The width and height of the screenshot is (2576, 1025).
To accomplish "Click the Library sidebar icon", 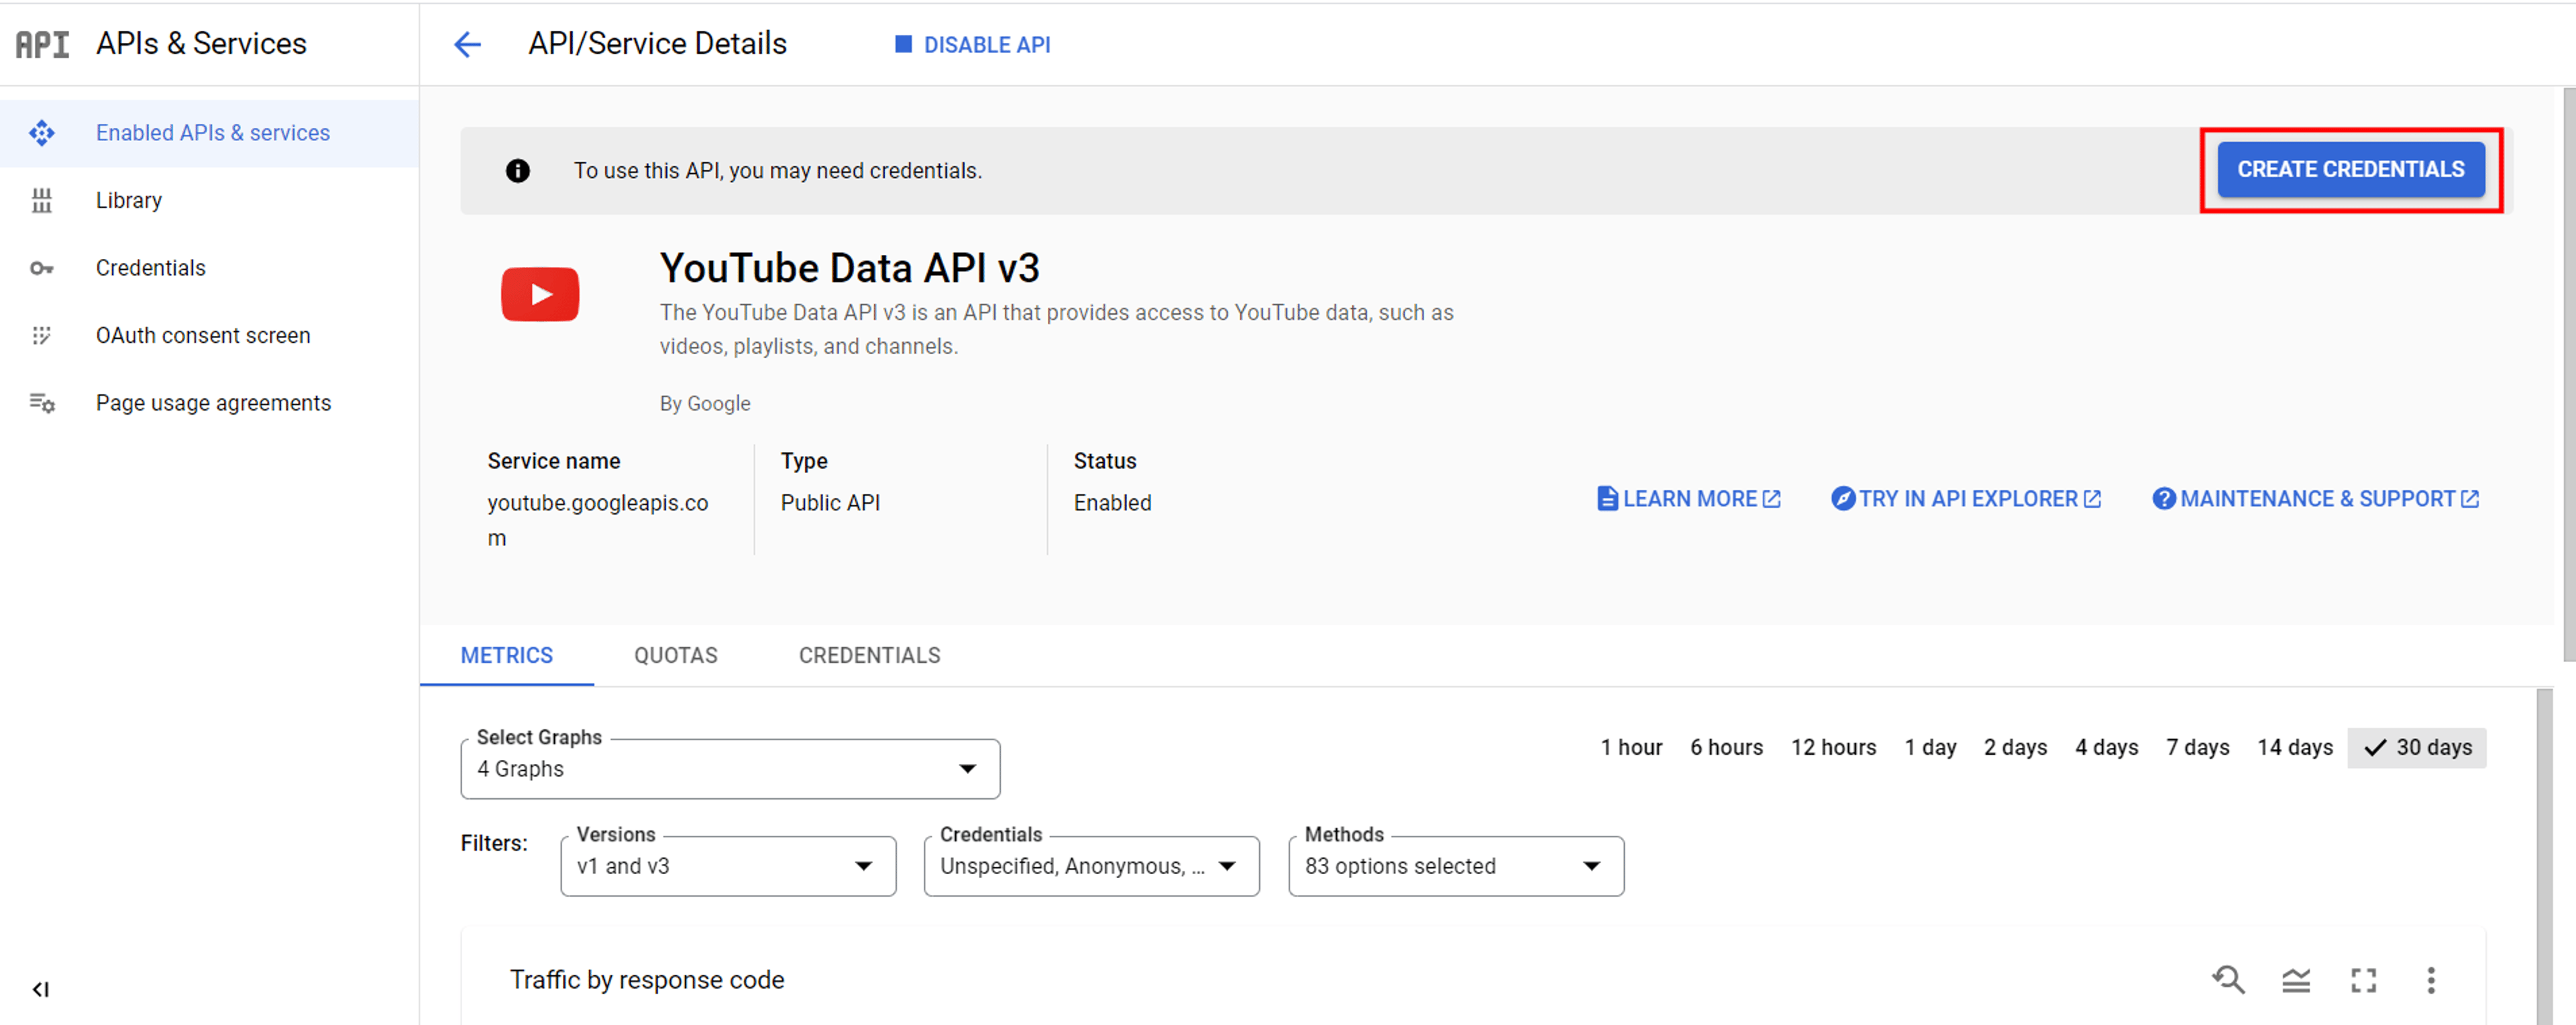I will 41,200.
